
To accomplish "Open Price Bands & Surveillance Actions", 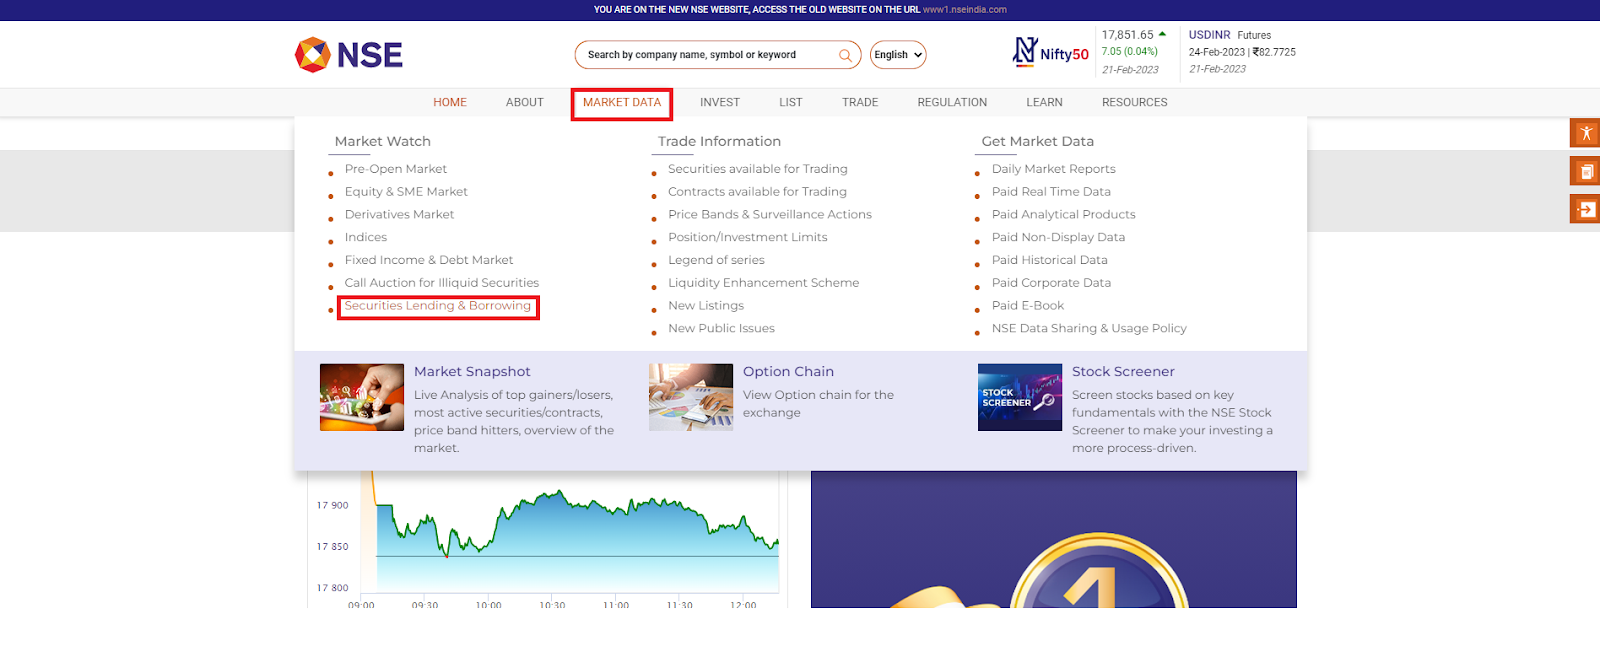I will point(770,215).
